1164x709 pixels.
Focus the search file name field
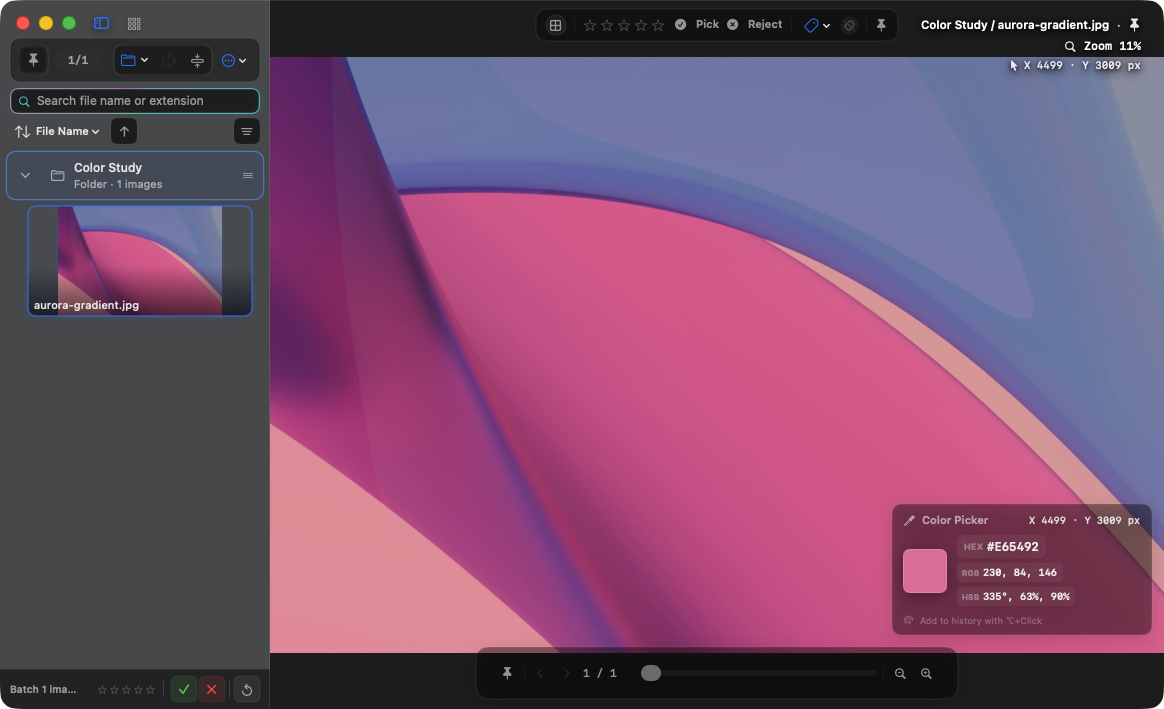(135, 101)
